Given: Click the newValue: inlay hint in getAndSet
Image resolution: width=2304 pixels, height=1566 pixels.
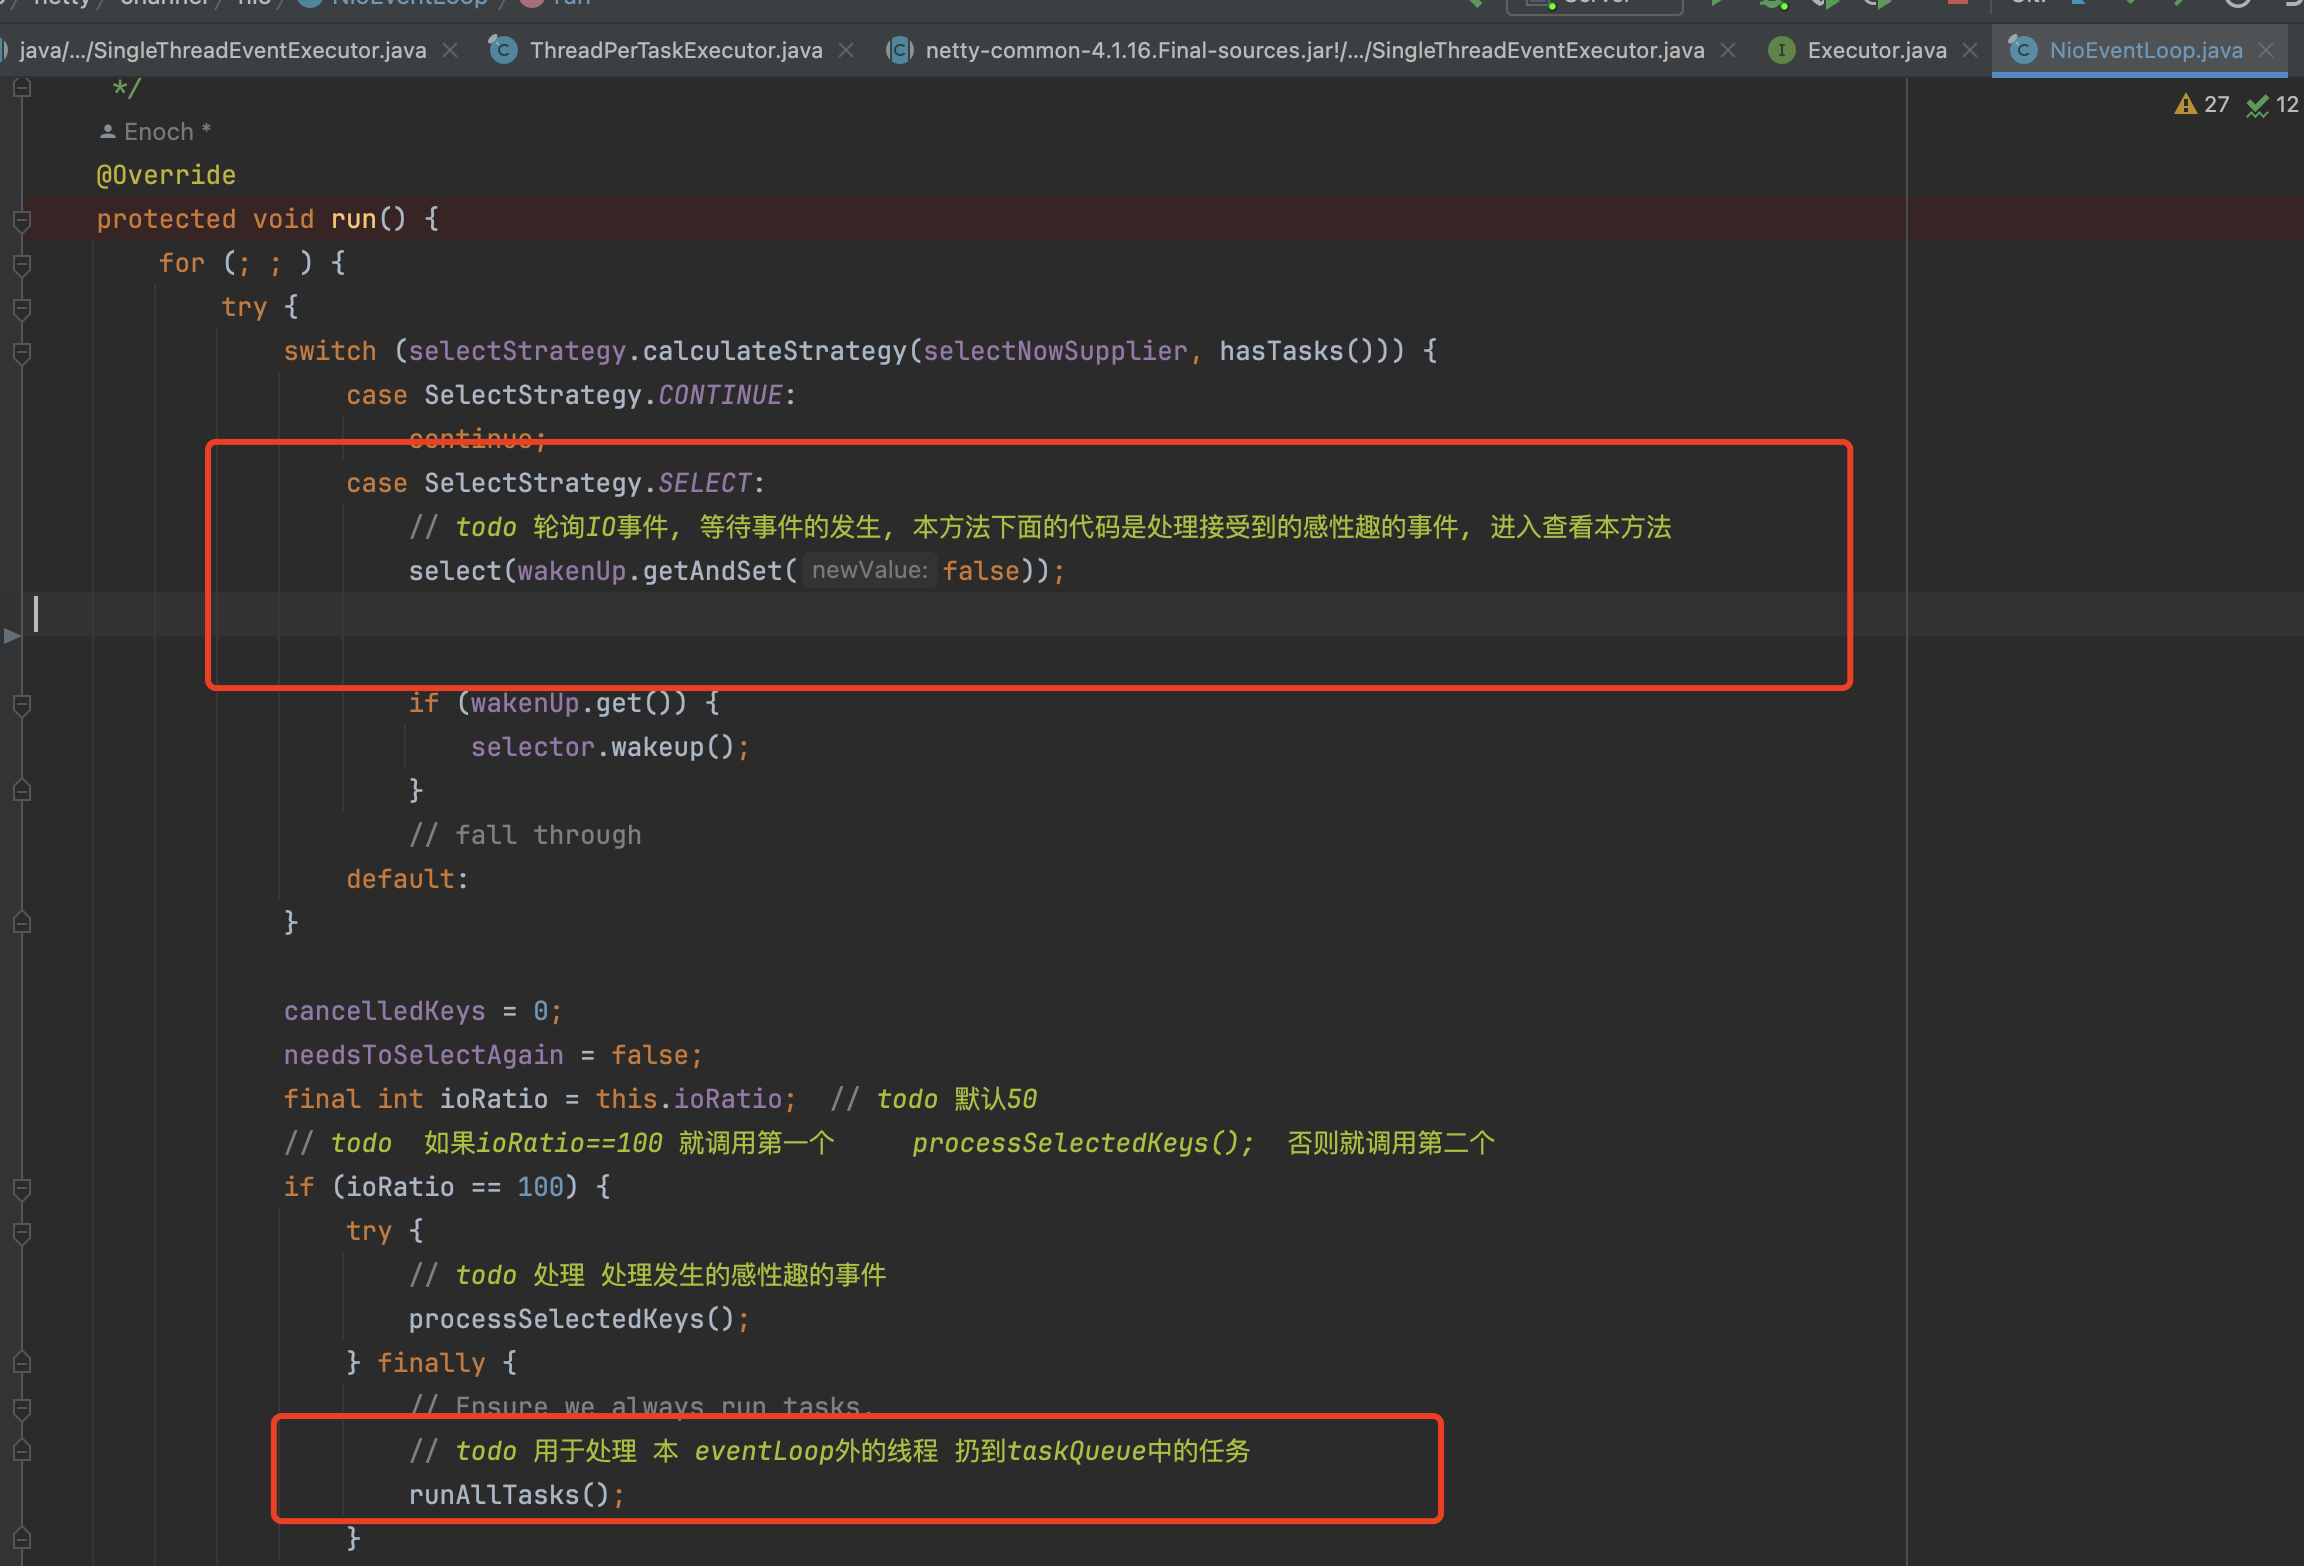Looking at the screenshot, I should (x=869, y=570).
